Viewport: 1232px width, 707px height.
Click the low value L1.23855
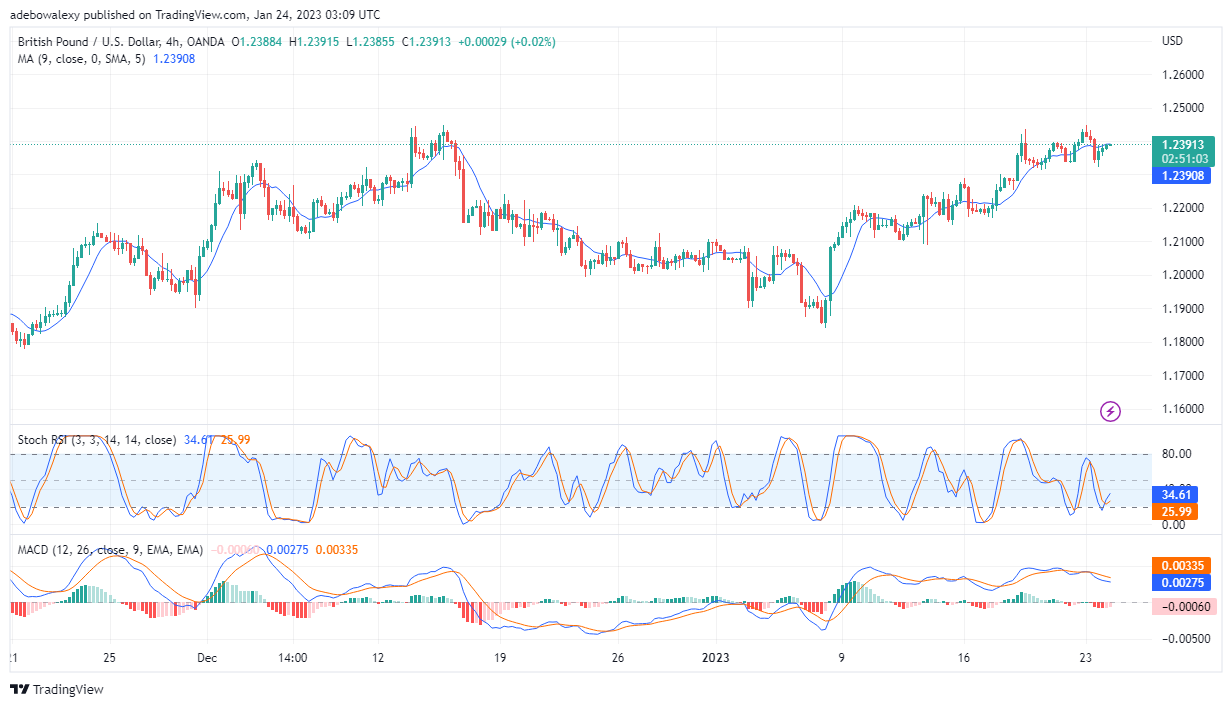tap(370, 42)
